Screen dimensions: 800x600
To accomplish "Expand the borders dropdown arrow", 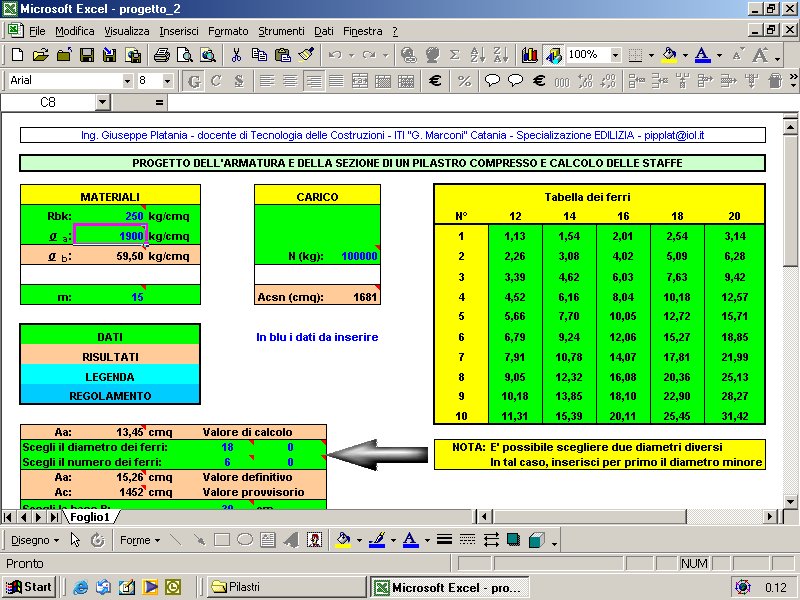I will pos(652,55).
